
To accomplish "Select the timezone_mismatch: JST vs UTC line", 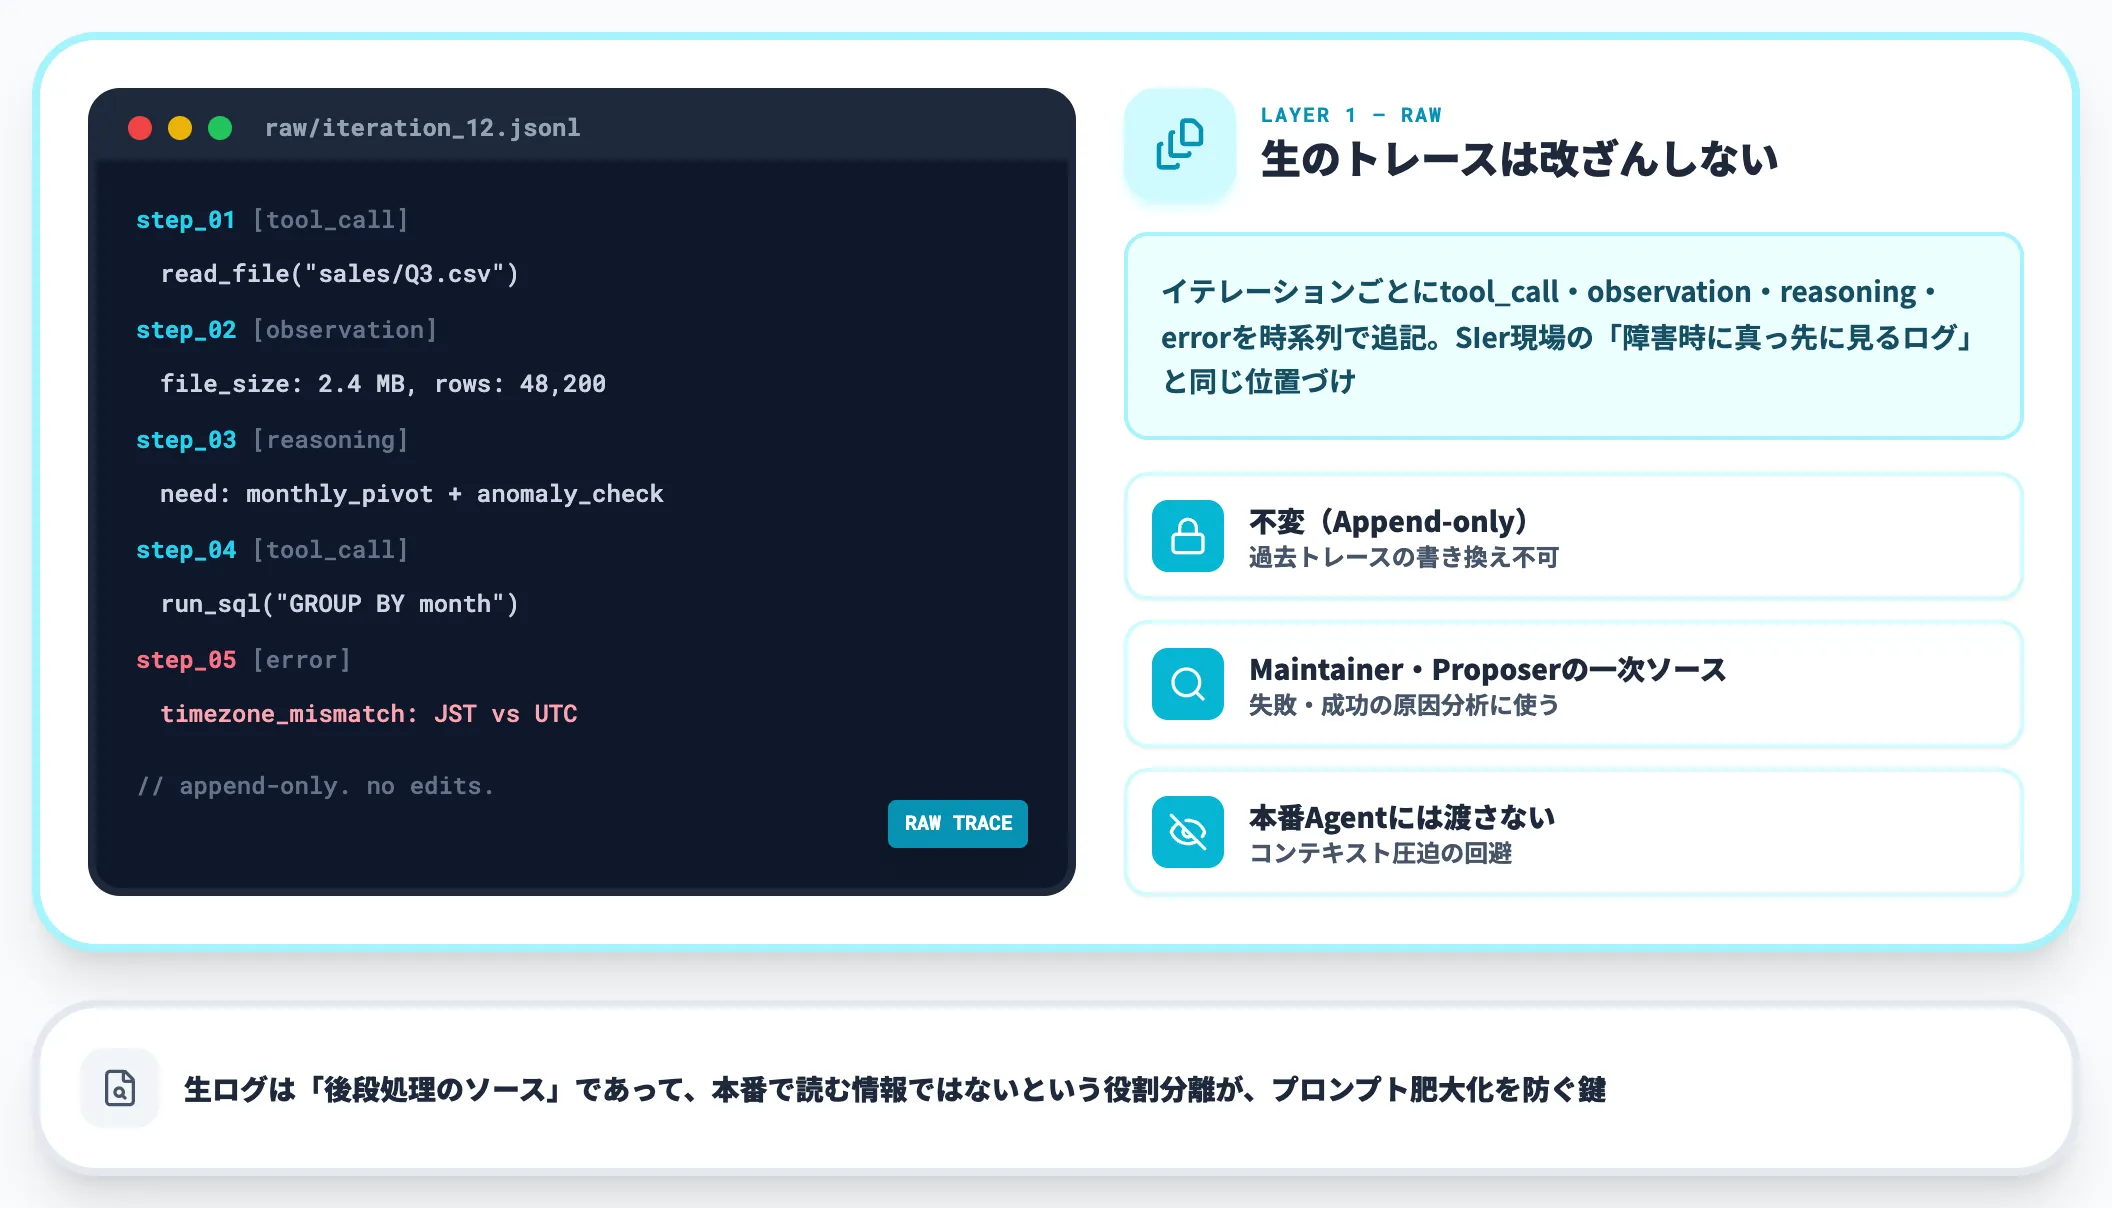I will [369, 714].
